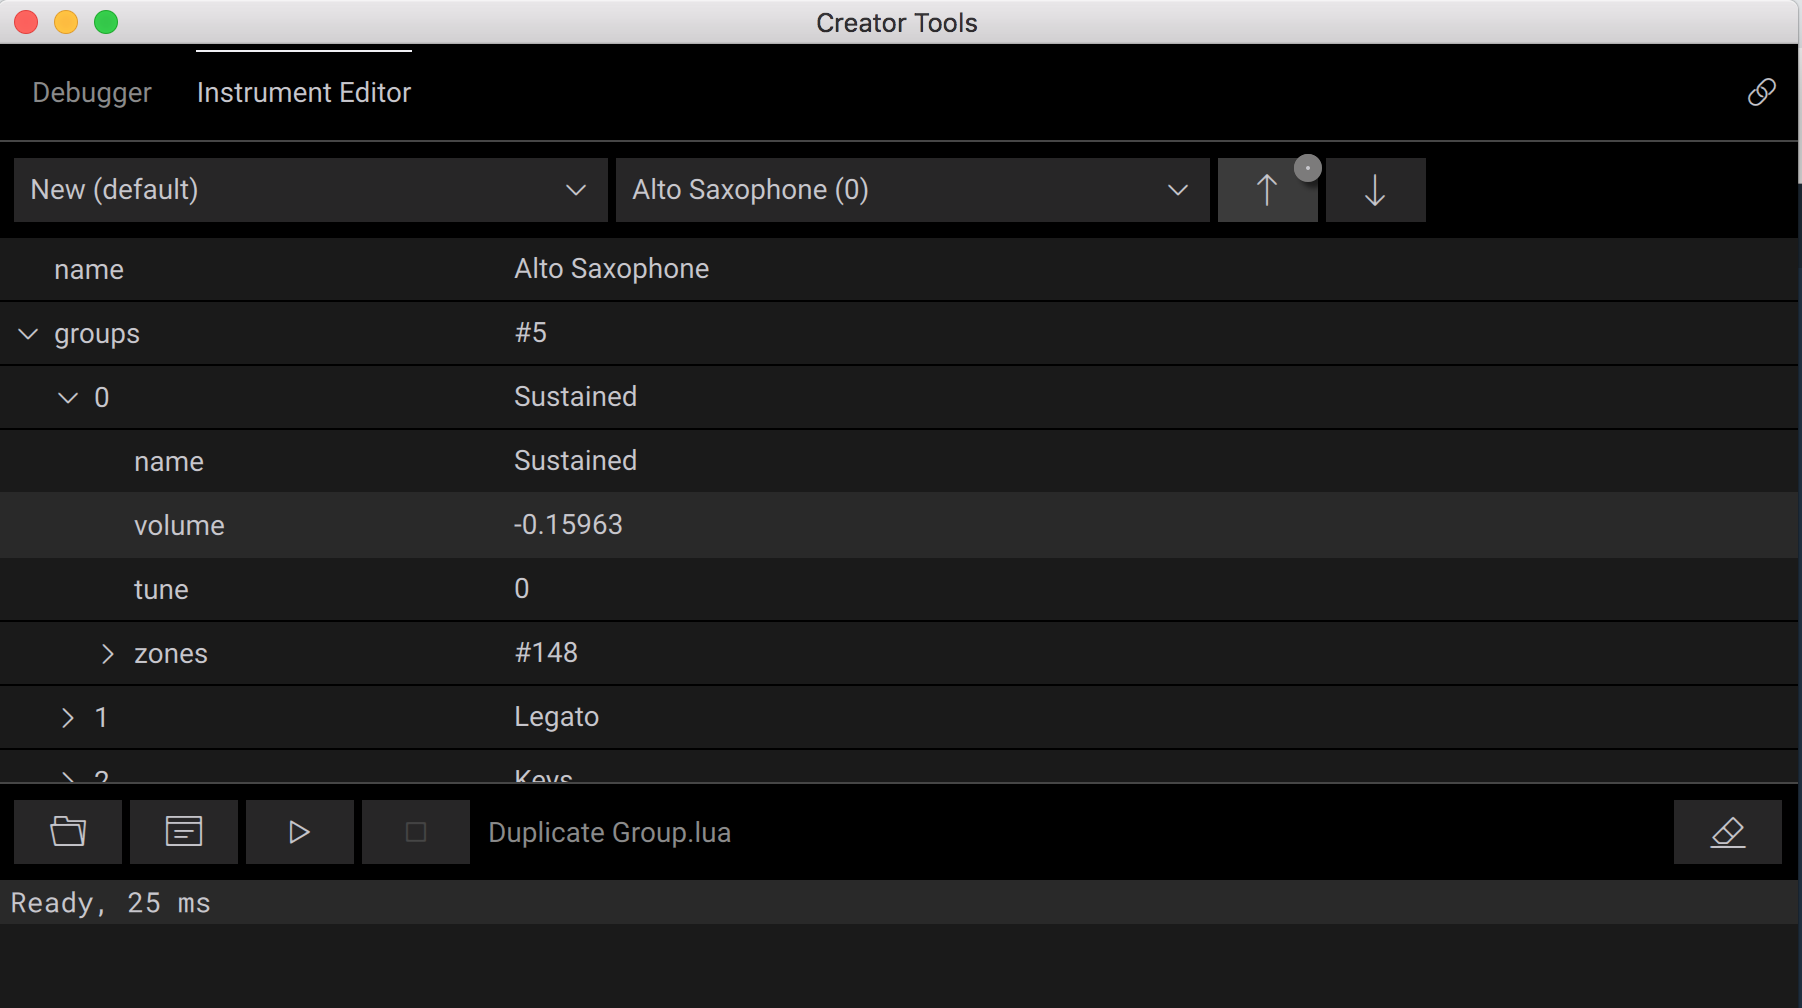This screenshot has height=1008, width=1802.
Task: Expand the zones node
Action: coord(108,654)
